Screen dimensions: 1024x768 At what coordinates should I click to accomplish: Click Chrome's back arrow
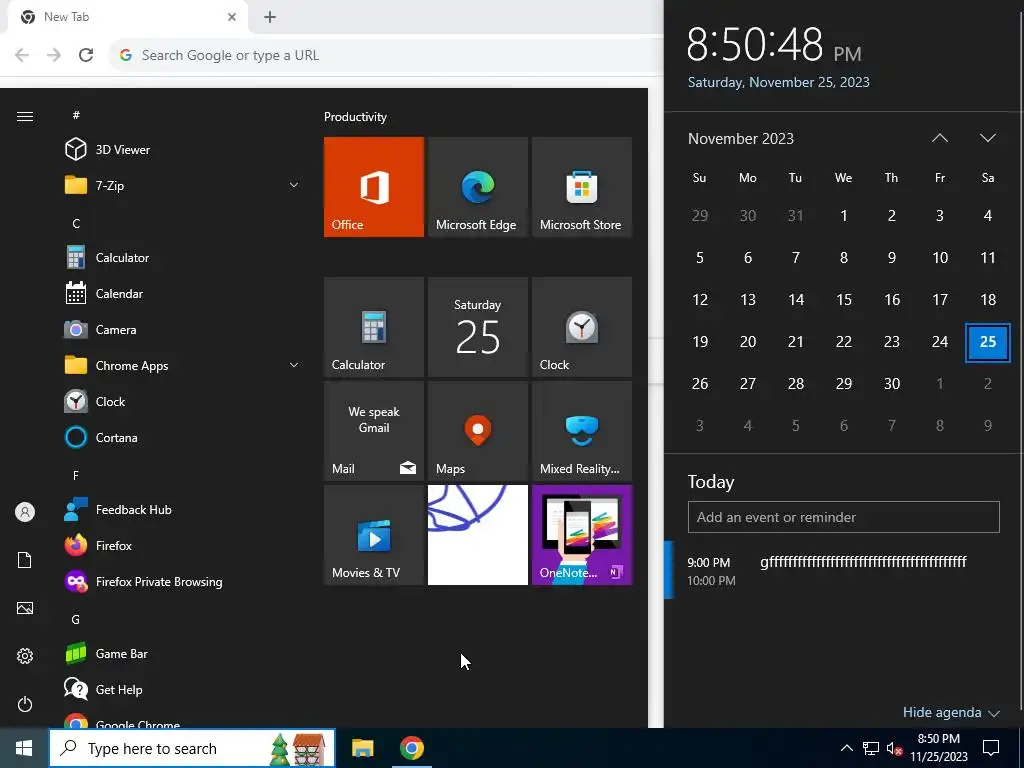(22, 55)
